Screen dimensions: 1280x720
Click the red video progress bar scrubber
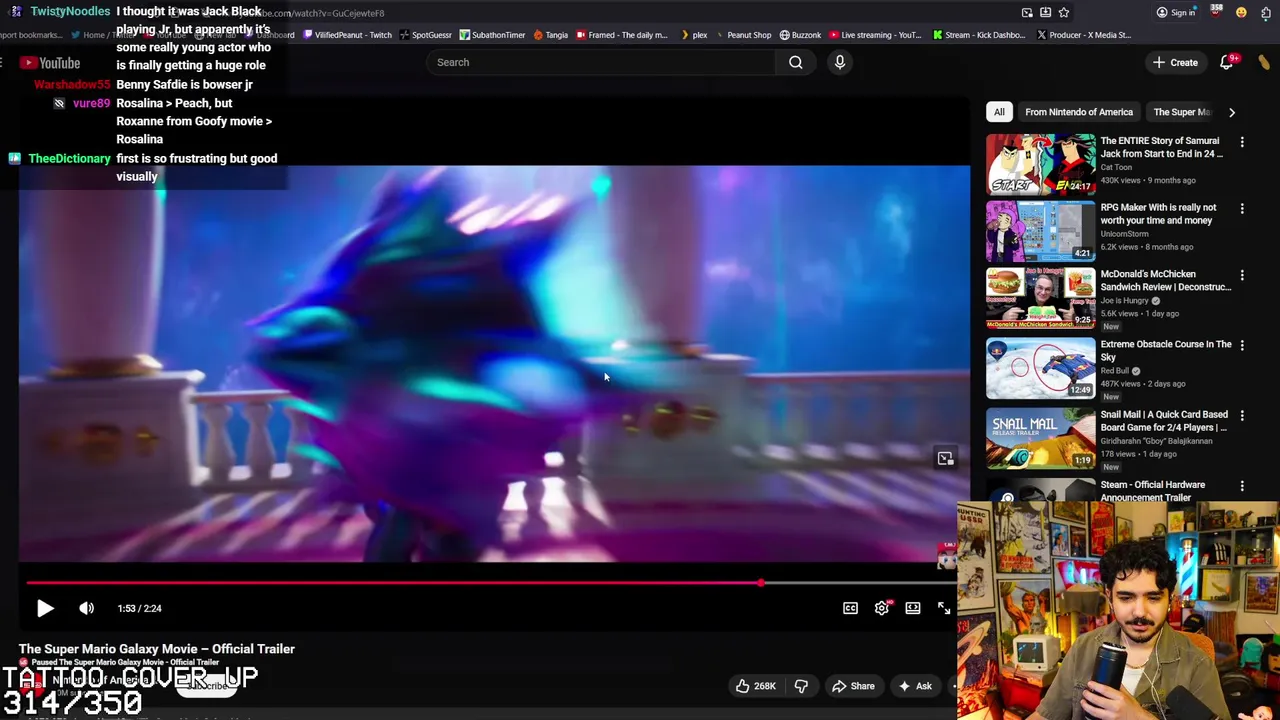(761, 583)
